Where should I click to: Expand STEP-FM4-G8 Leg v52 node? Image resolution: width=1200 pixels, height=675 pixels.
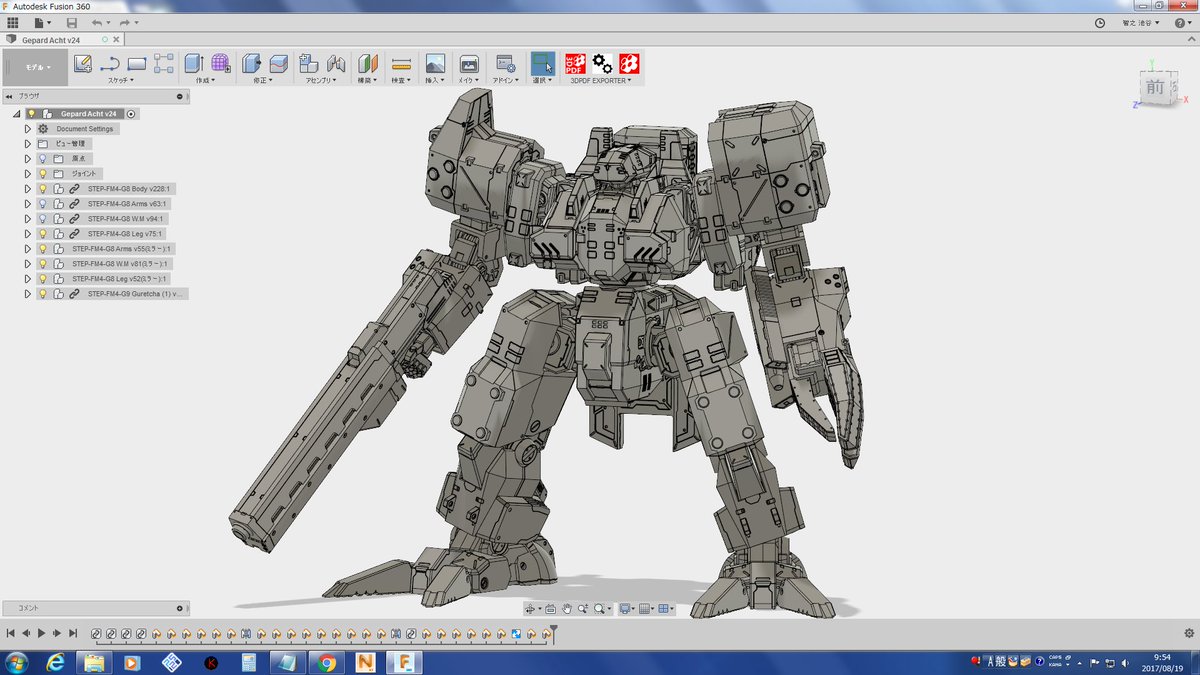[28, 279]
